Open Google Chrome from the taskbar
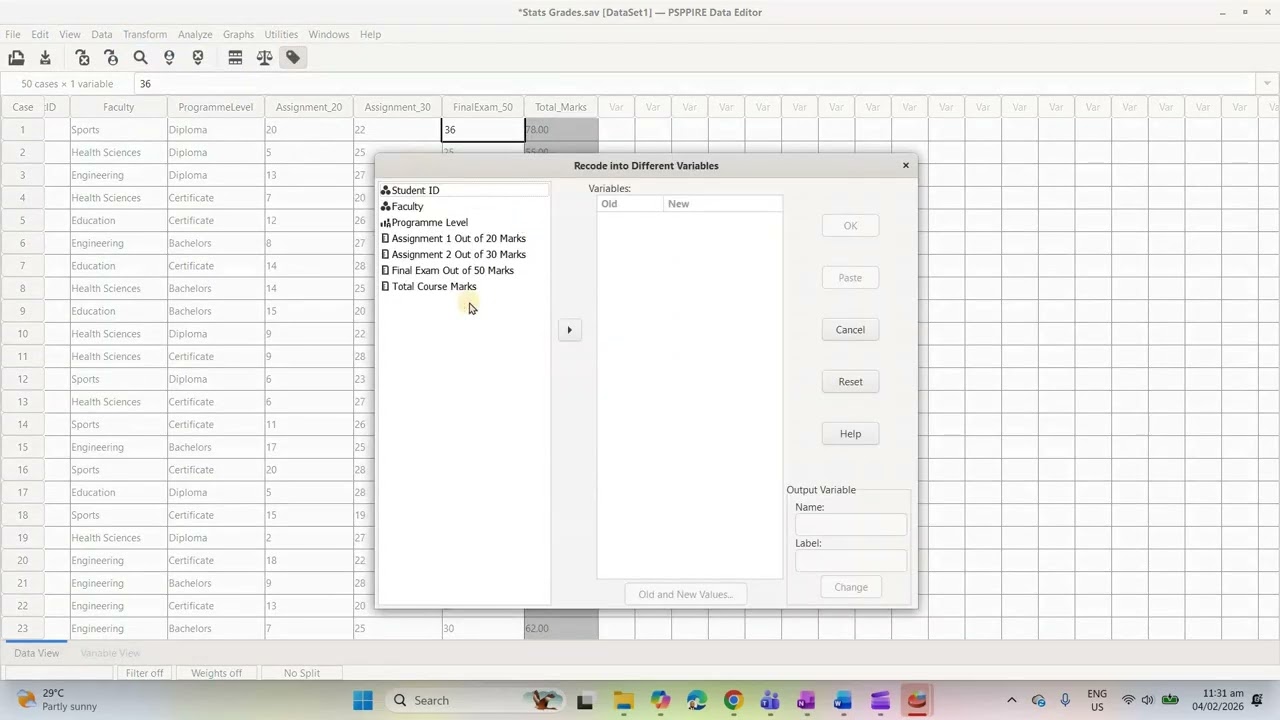 coord(733,700)
